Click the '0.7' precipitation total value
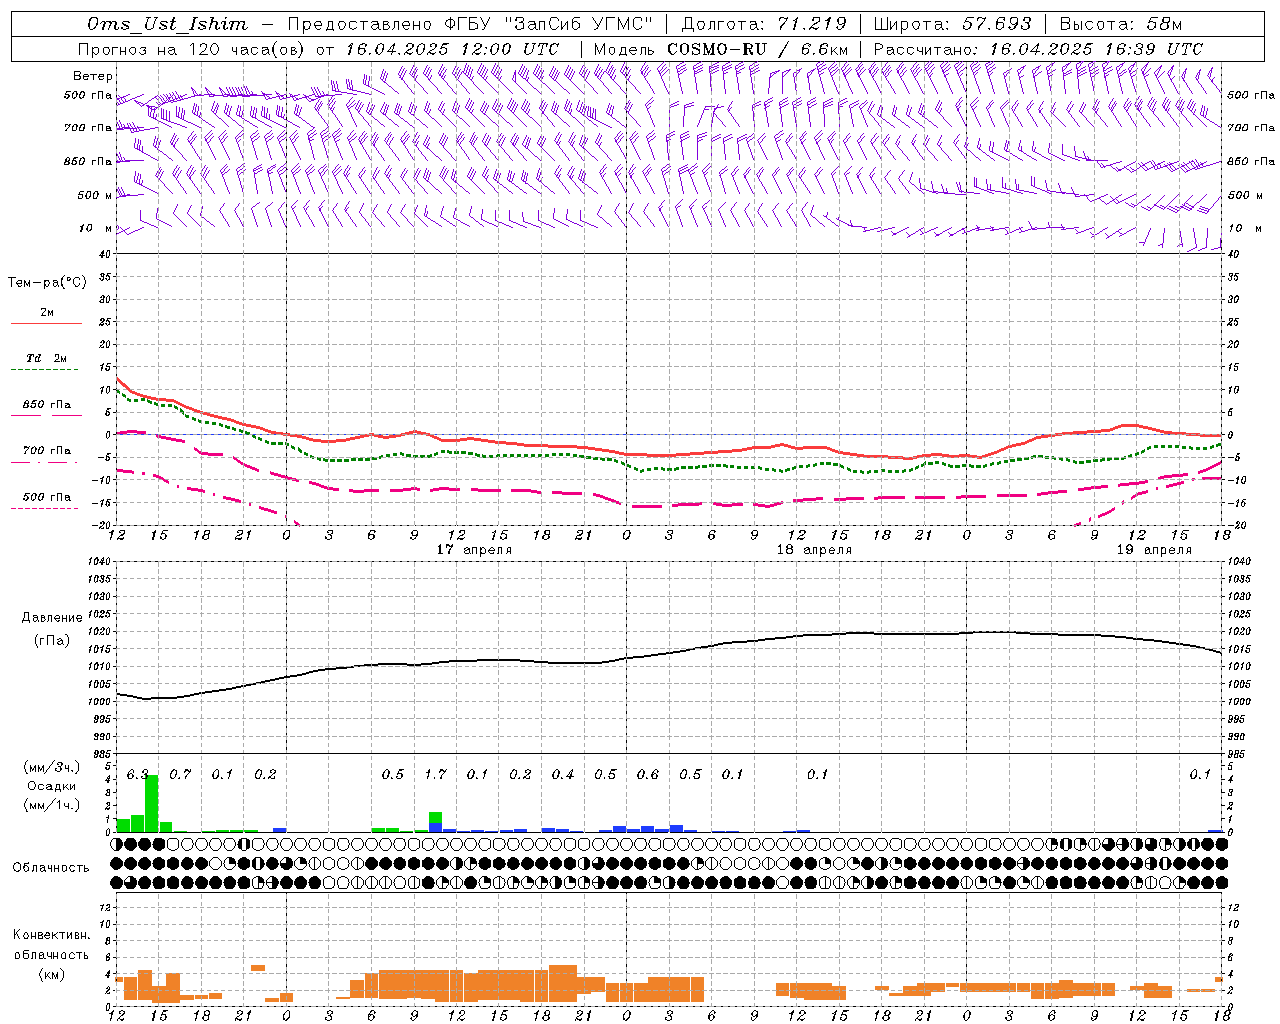 click(180, 774)
